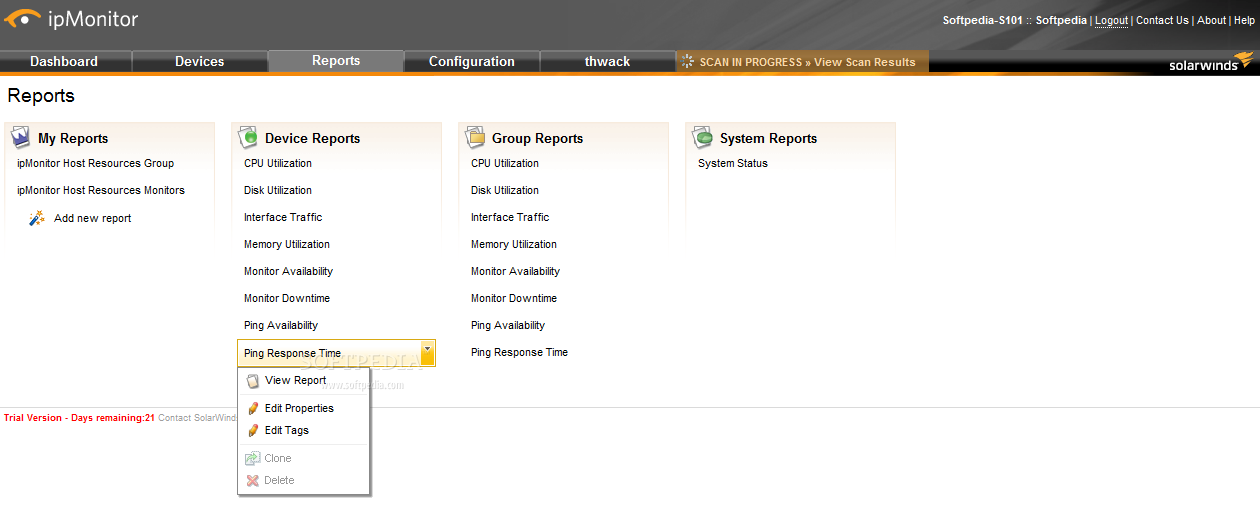The image size is (1260, 506).
Task: Open Group Reports Monitor Downtime
Action: (514, 298)
